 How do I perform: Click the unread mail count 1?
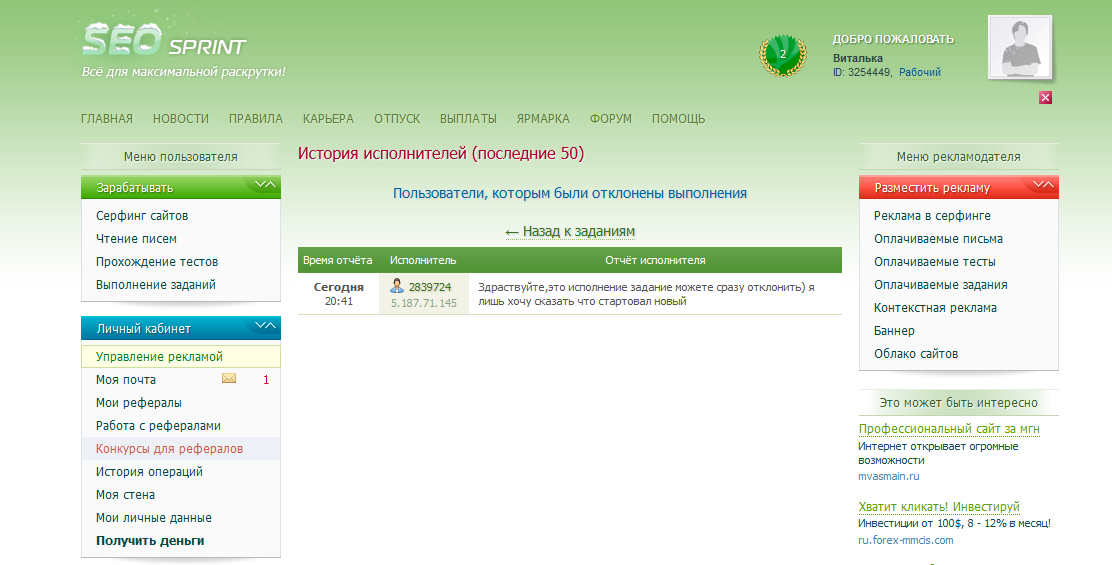[x=266, y=380]
